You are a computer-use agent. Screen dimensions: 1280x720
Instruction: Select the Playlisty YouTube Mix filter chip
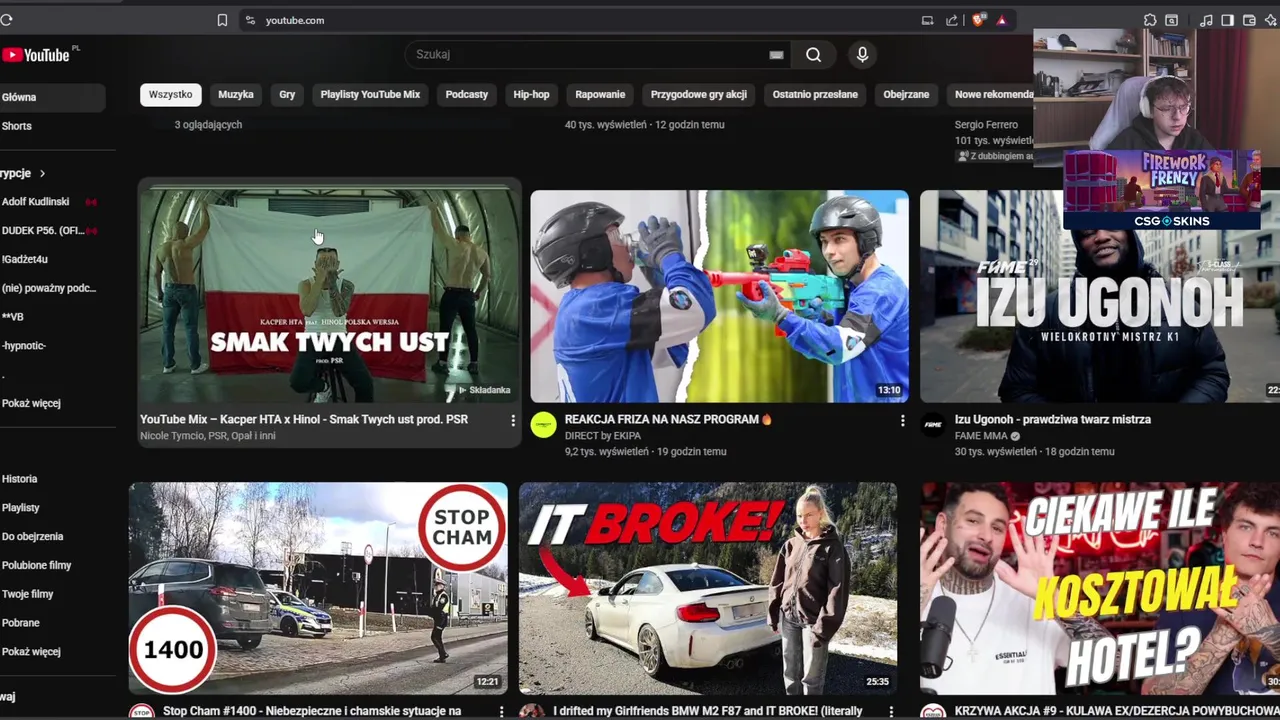click(370, 94)
